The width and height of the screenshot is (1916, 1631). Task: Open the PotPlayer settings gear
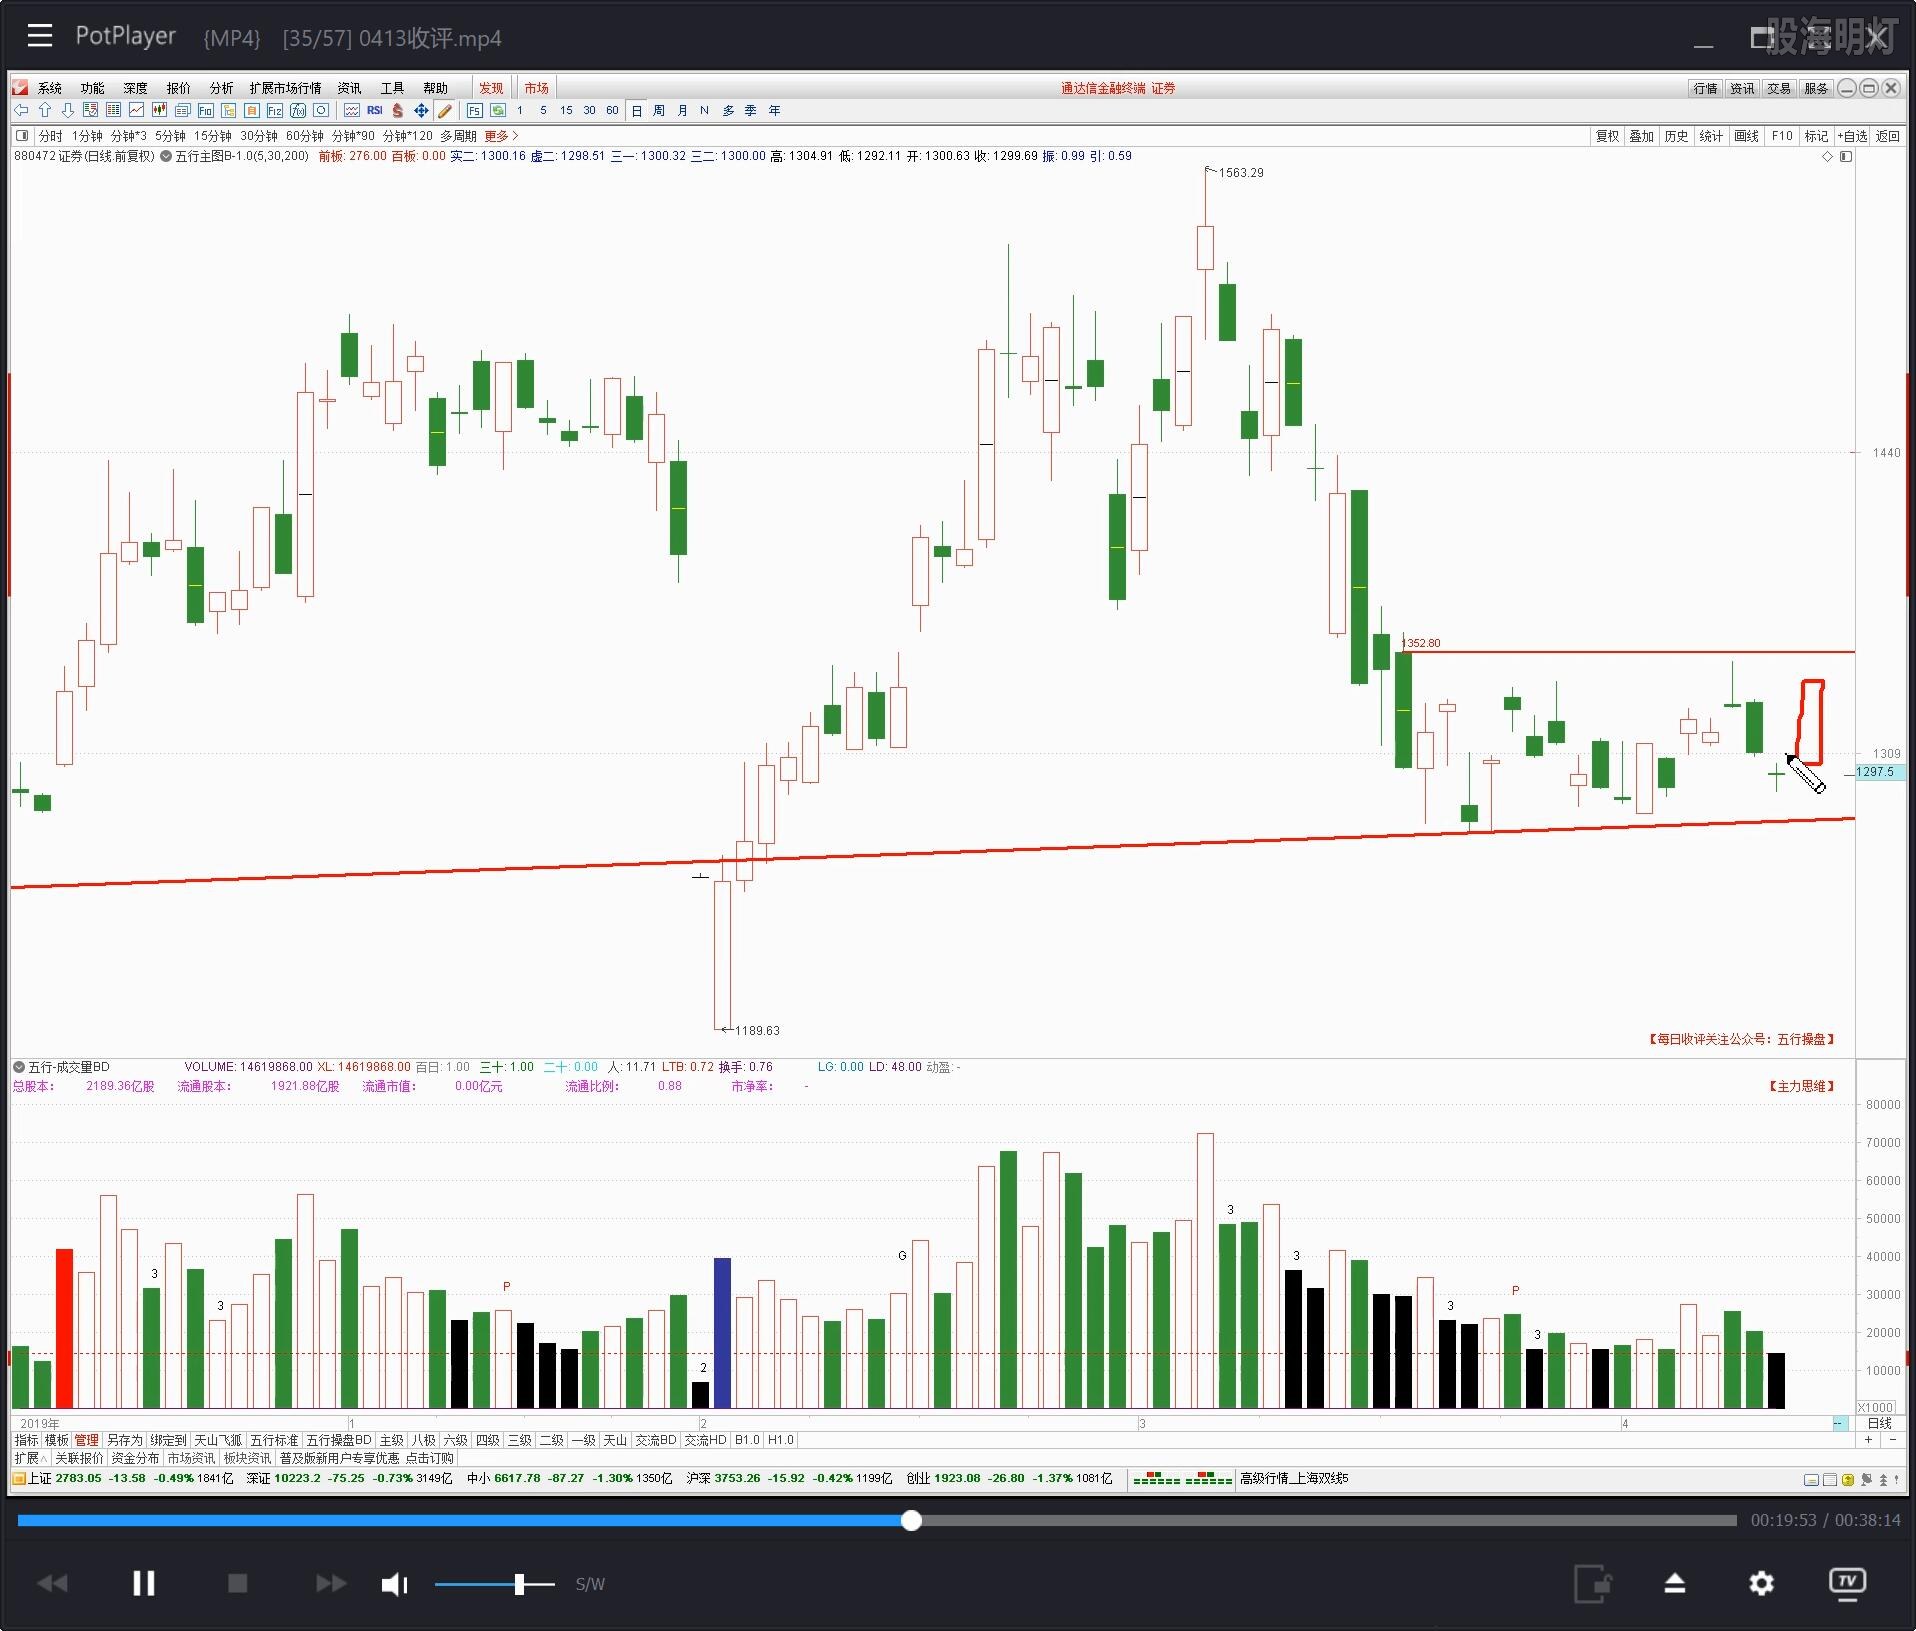pyautogui.click(x=1761, y=1583)
